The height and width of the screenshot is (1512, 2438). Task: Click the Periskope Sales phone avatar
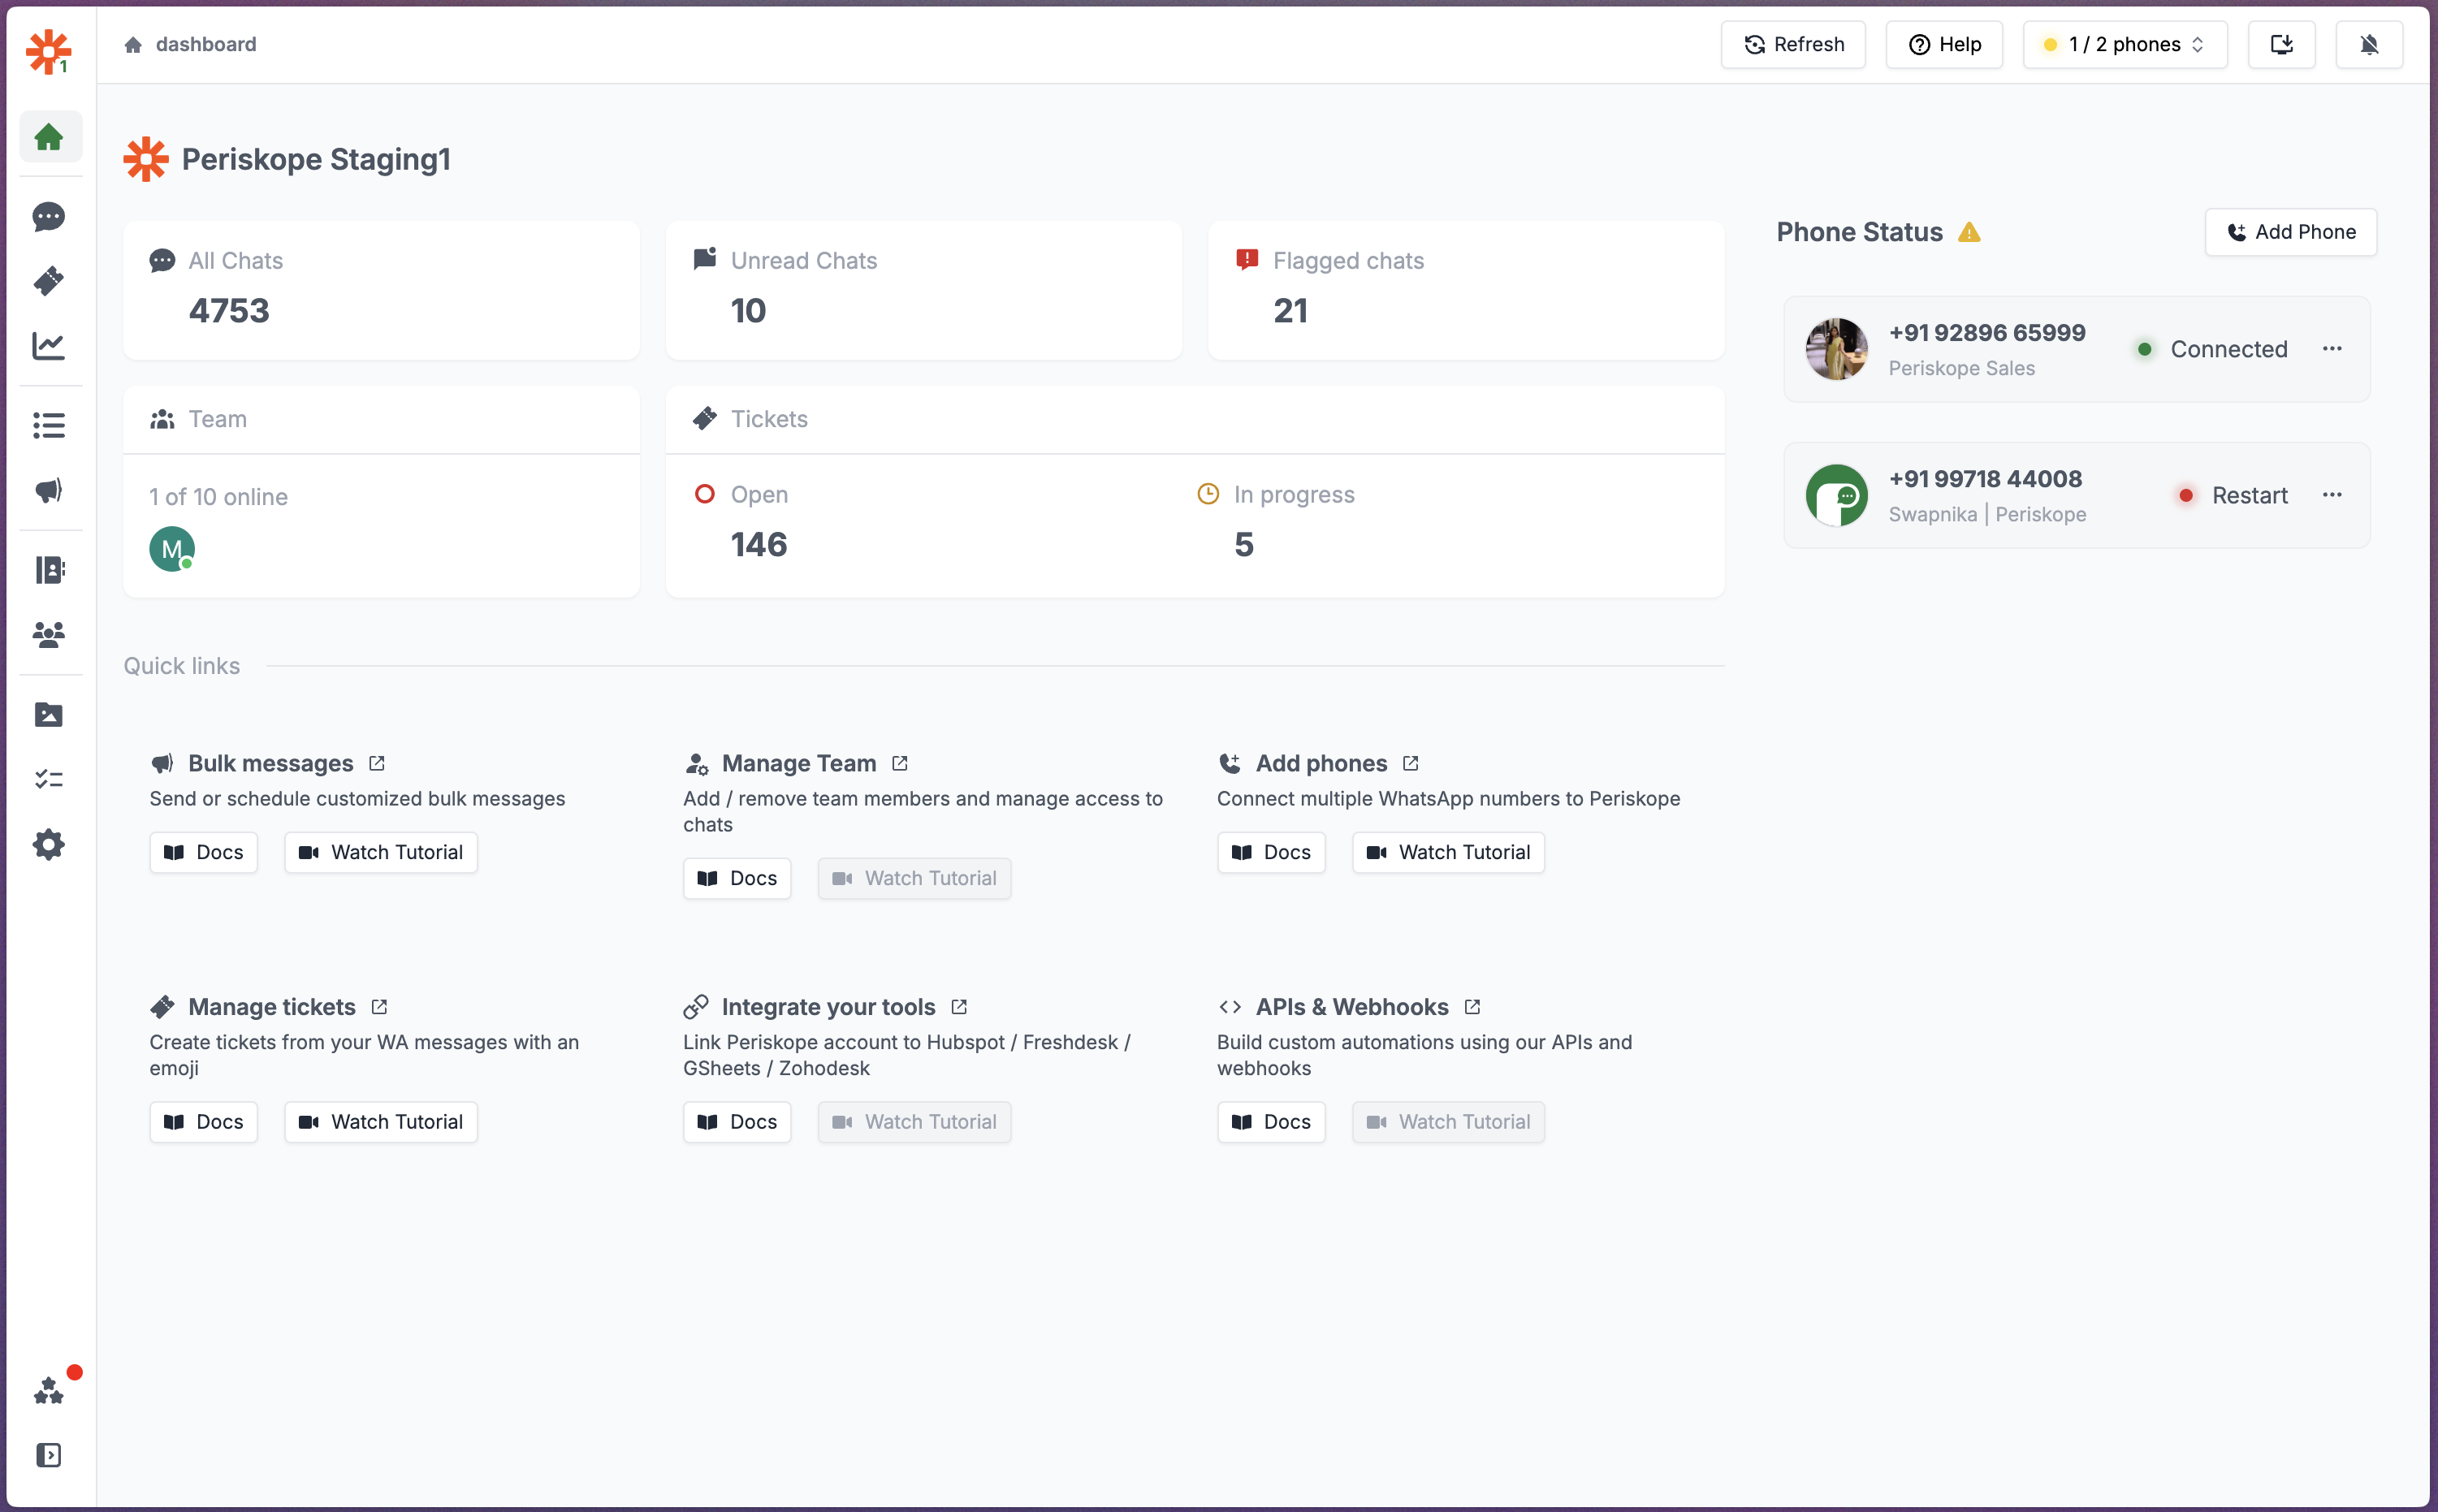[x=1836, y=349]
